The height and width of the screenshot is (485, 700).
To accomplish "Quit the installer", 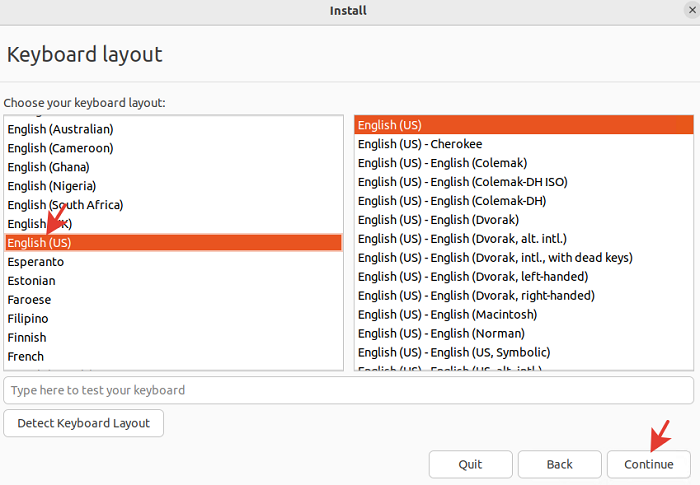I will [x=471, y=464].
